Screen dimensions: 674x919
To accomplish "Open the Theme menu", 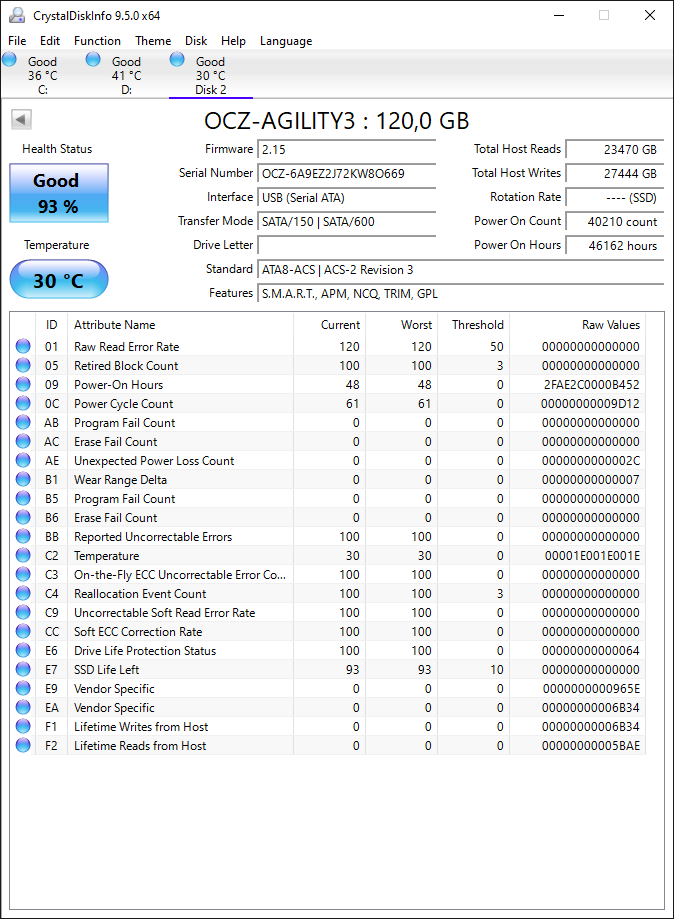I will (153, 40).
